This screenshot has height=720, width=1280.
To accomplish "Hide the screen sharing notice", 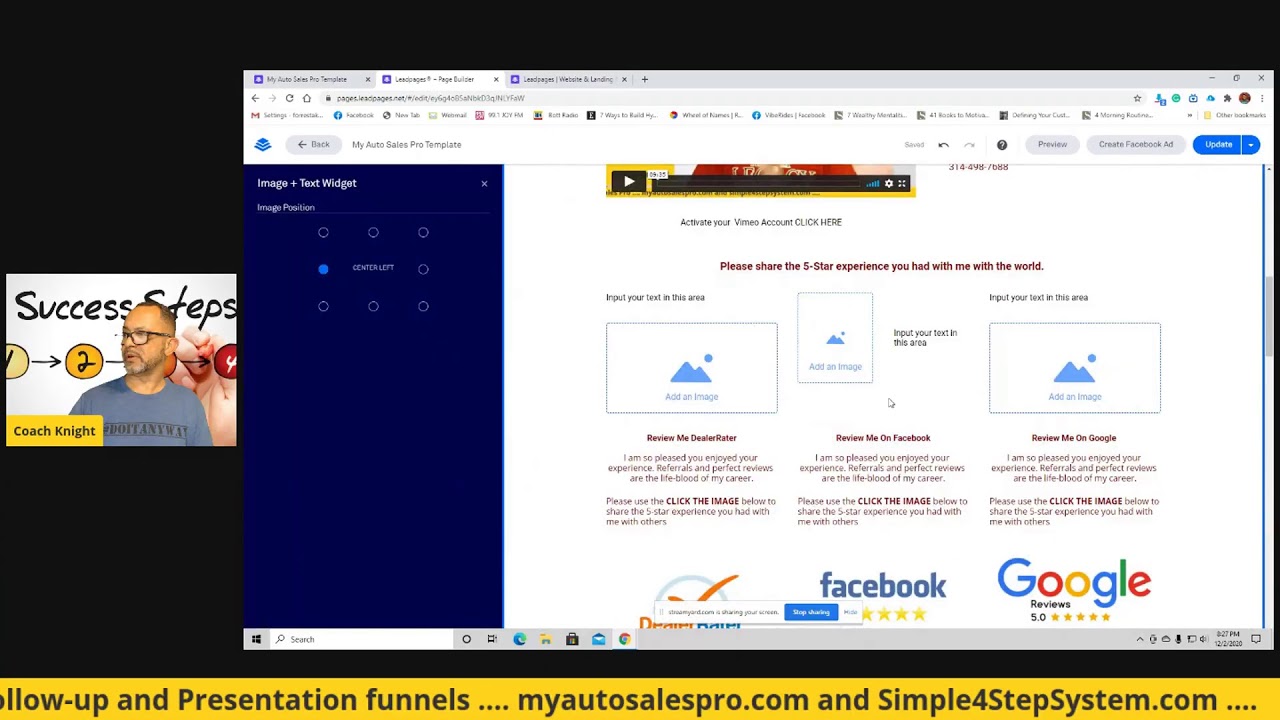I will pyautogui.click(x=850, y=612).
